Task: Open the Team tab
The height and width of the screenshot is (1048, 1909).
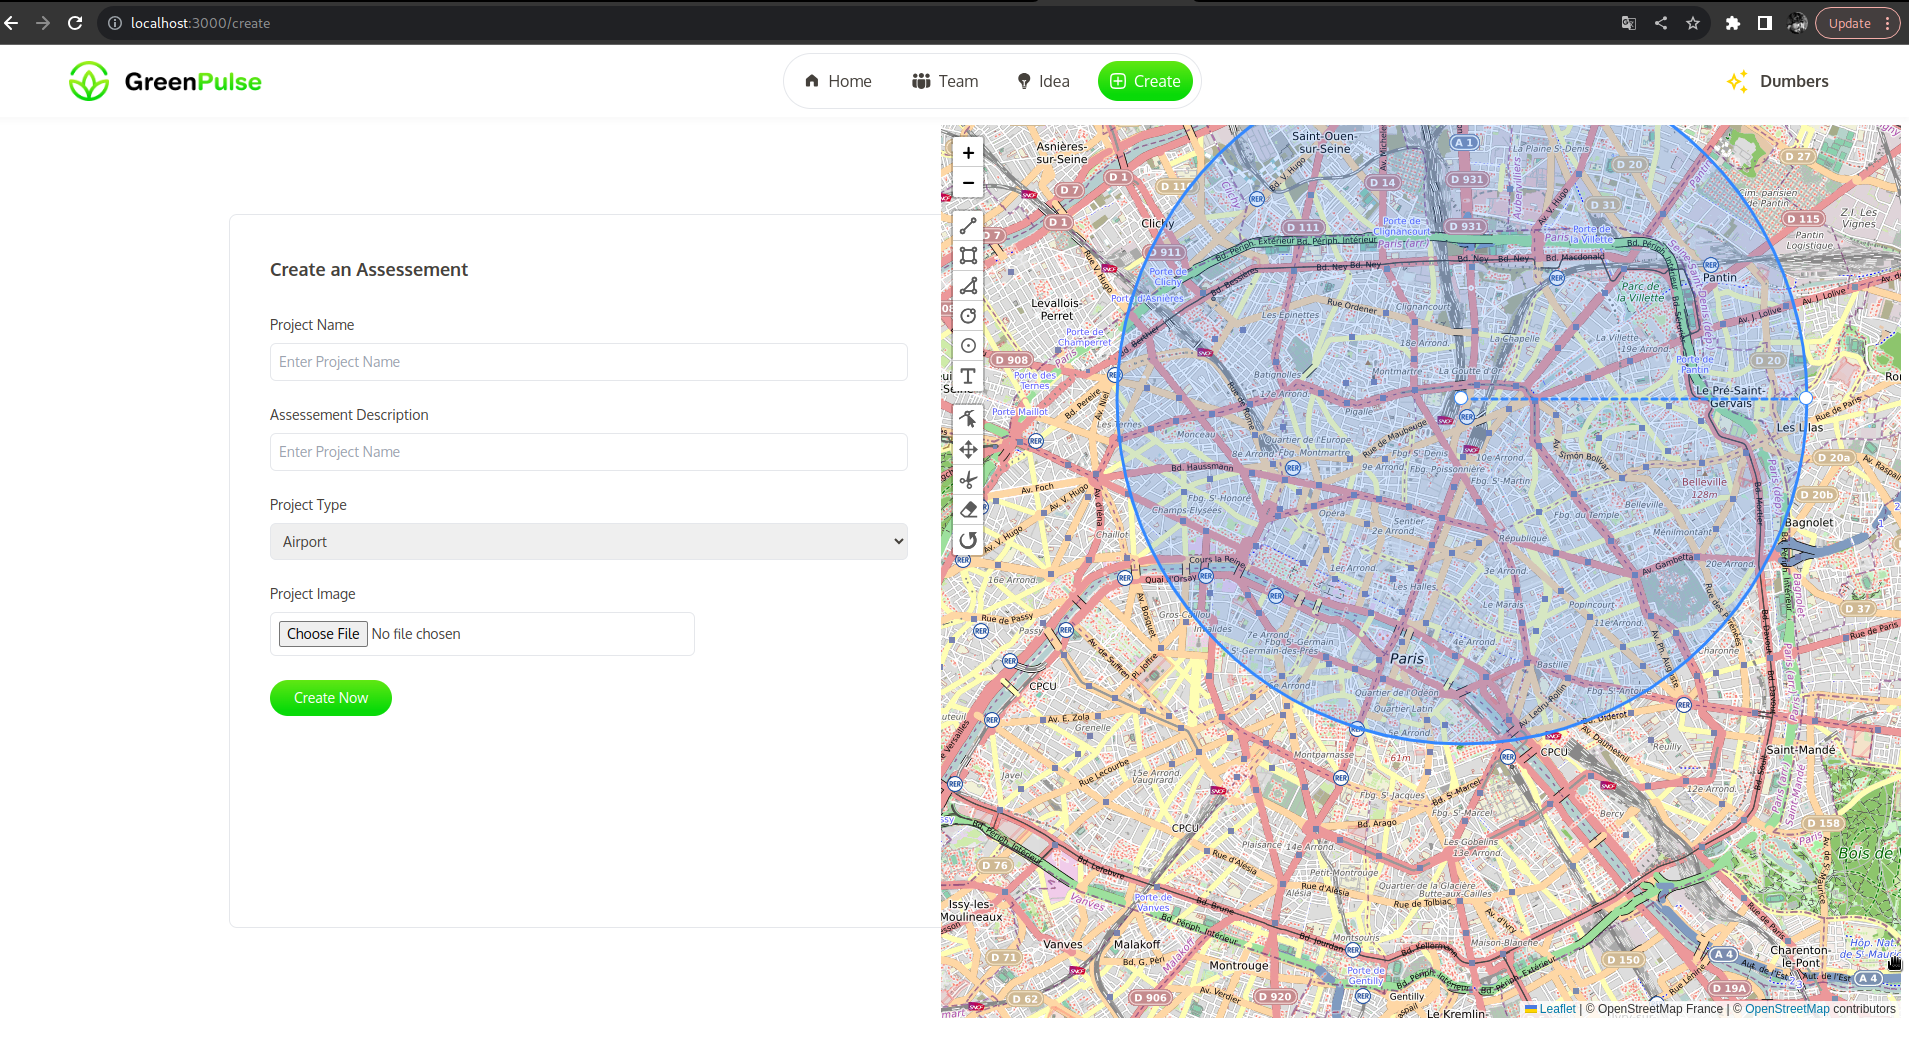Action: 945,81
